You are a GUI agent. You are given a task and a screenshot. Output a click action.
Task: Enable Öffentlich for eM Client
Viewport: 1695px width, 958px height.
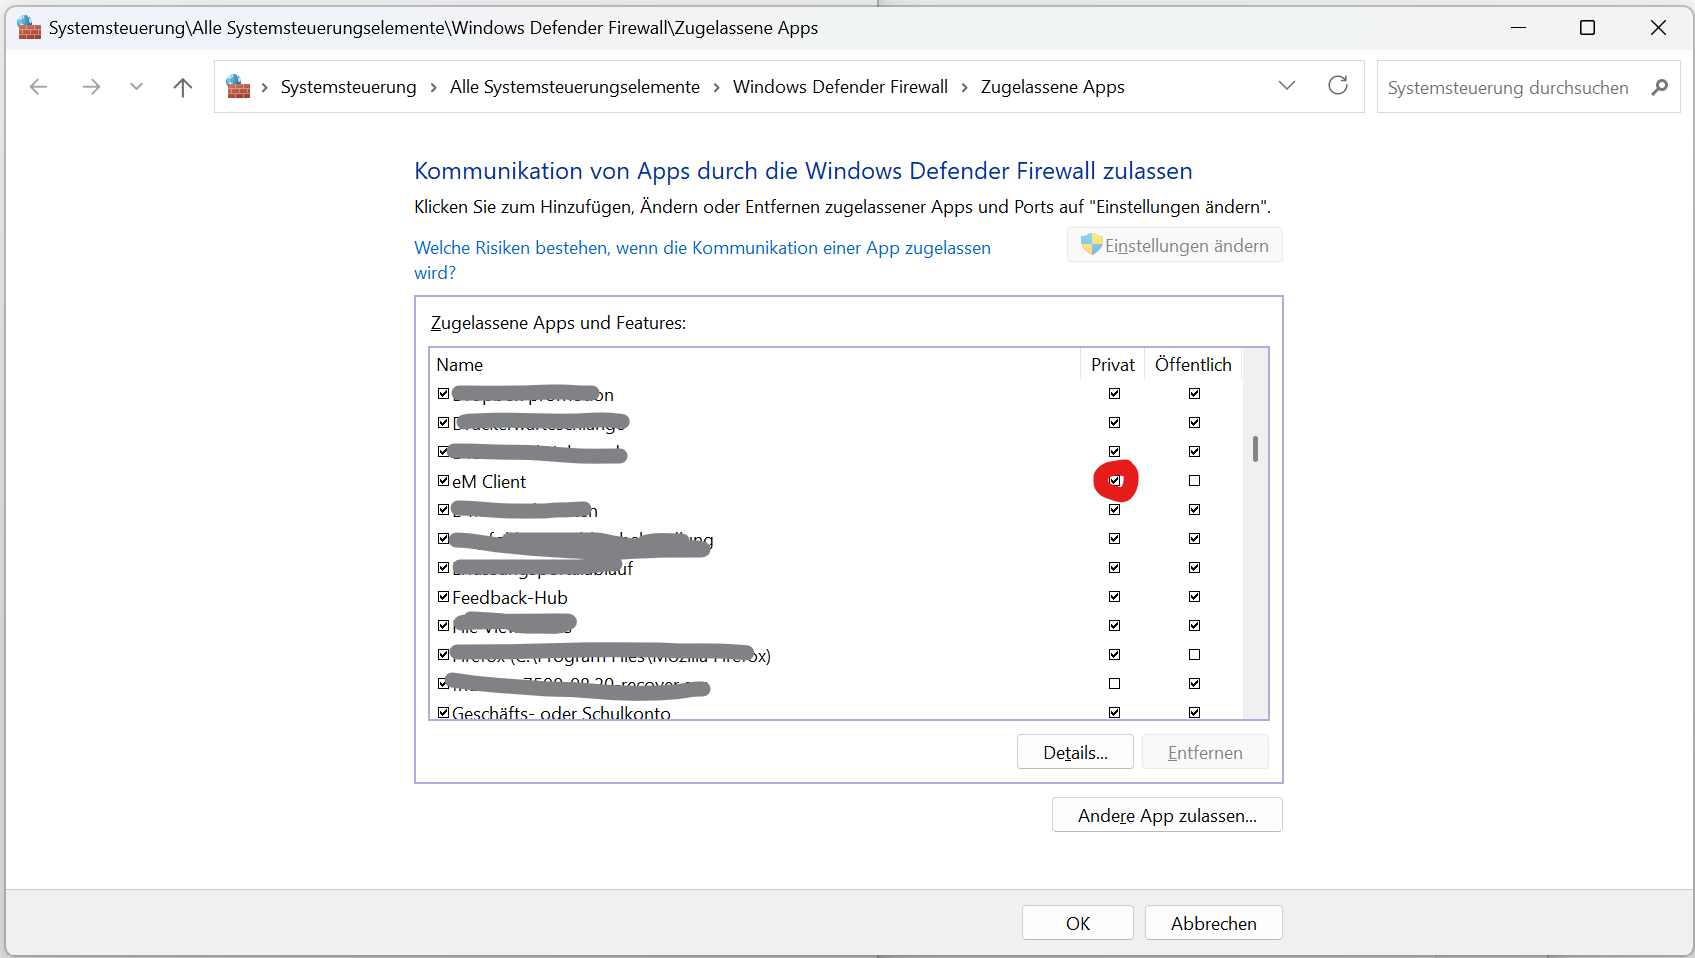click(1194, 481)
